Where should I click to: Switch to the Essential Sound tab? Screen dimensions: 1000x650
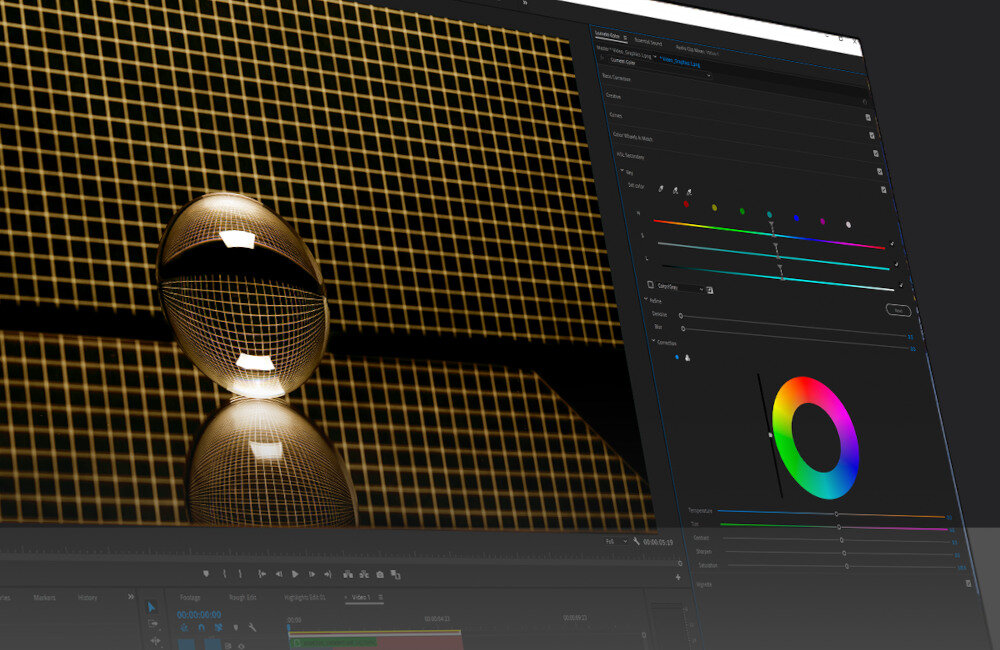pyautogui.click(x=648, y=41)
